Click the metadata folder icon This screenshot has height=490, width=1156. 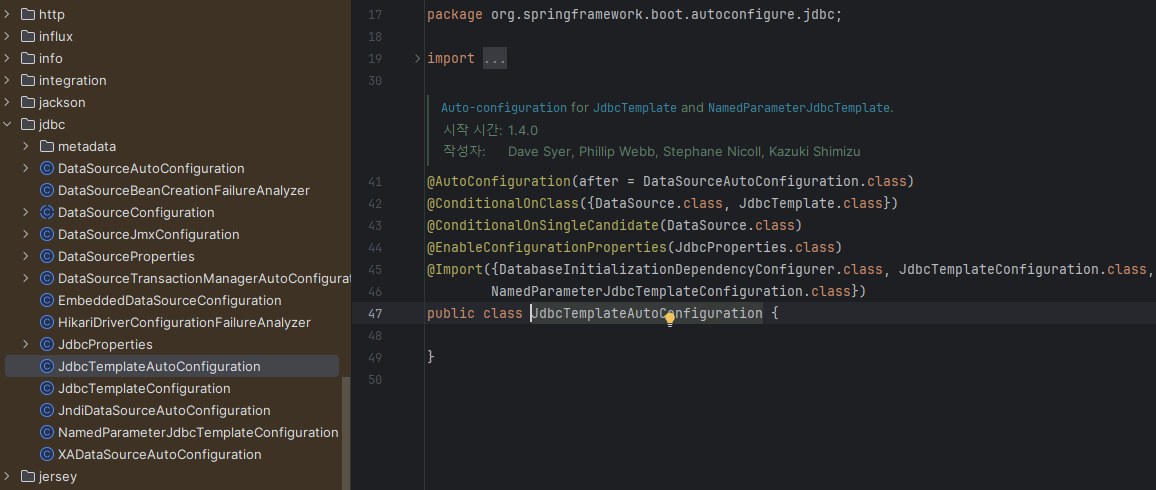pos(47,147)
